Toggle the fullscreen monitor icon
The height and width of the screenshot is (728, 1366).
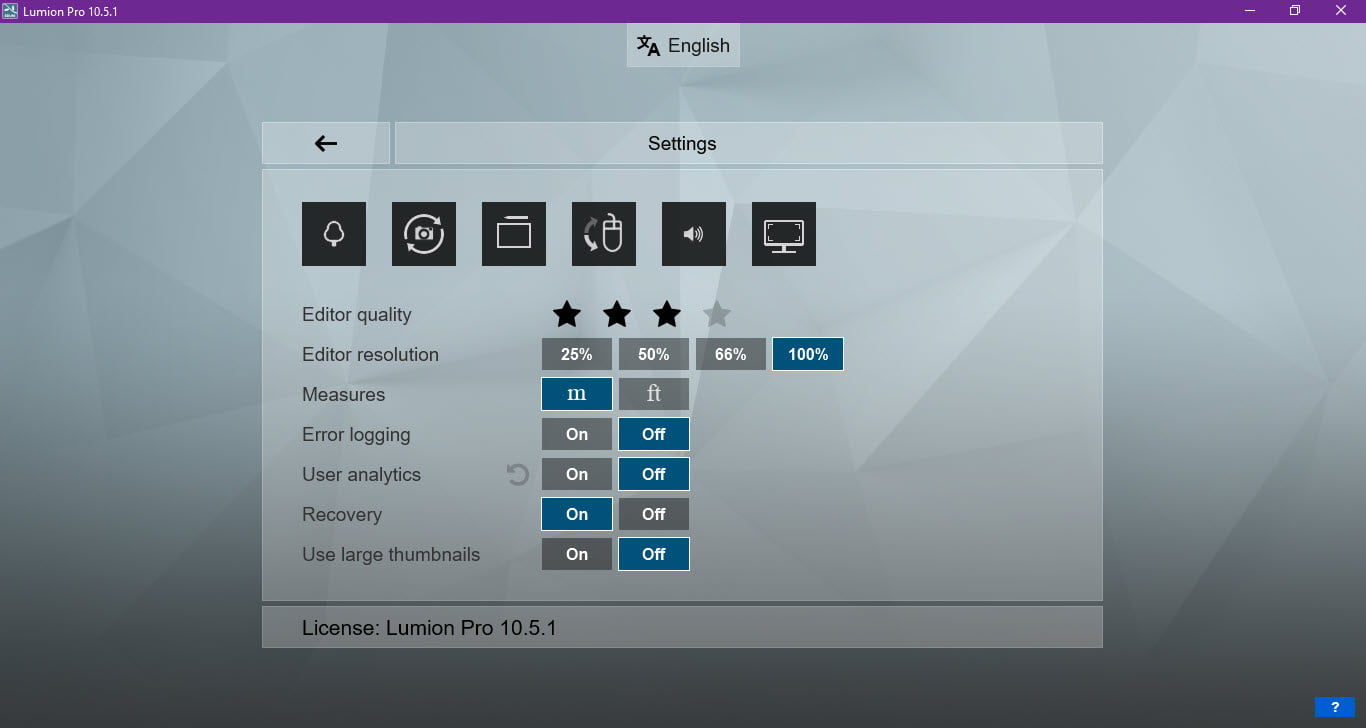(784, 234)
